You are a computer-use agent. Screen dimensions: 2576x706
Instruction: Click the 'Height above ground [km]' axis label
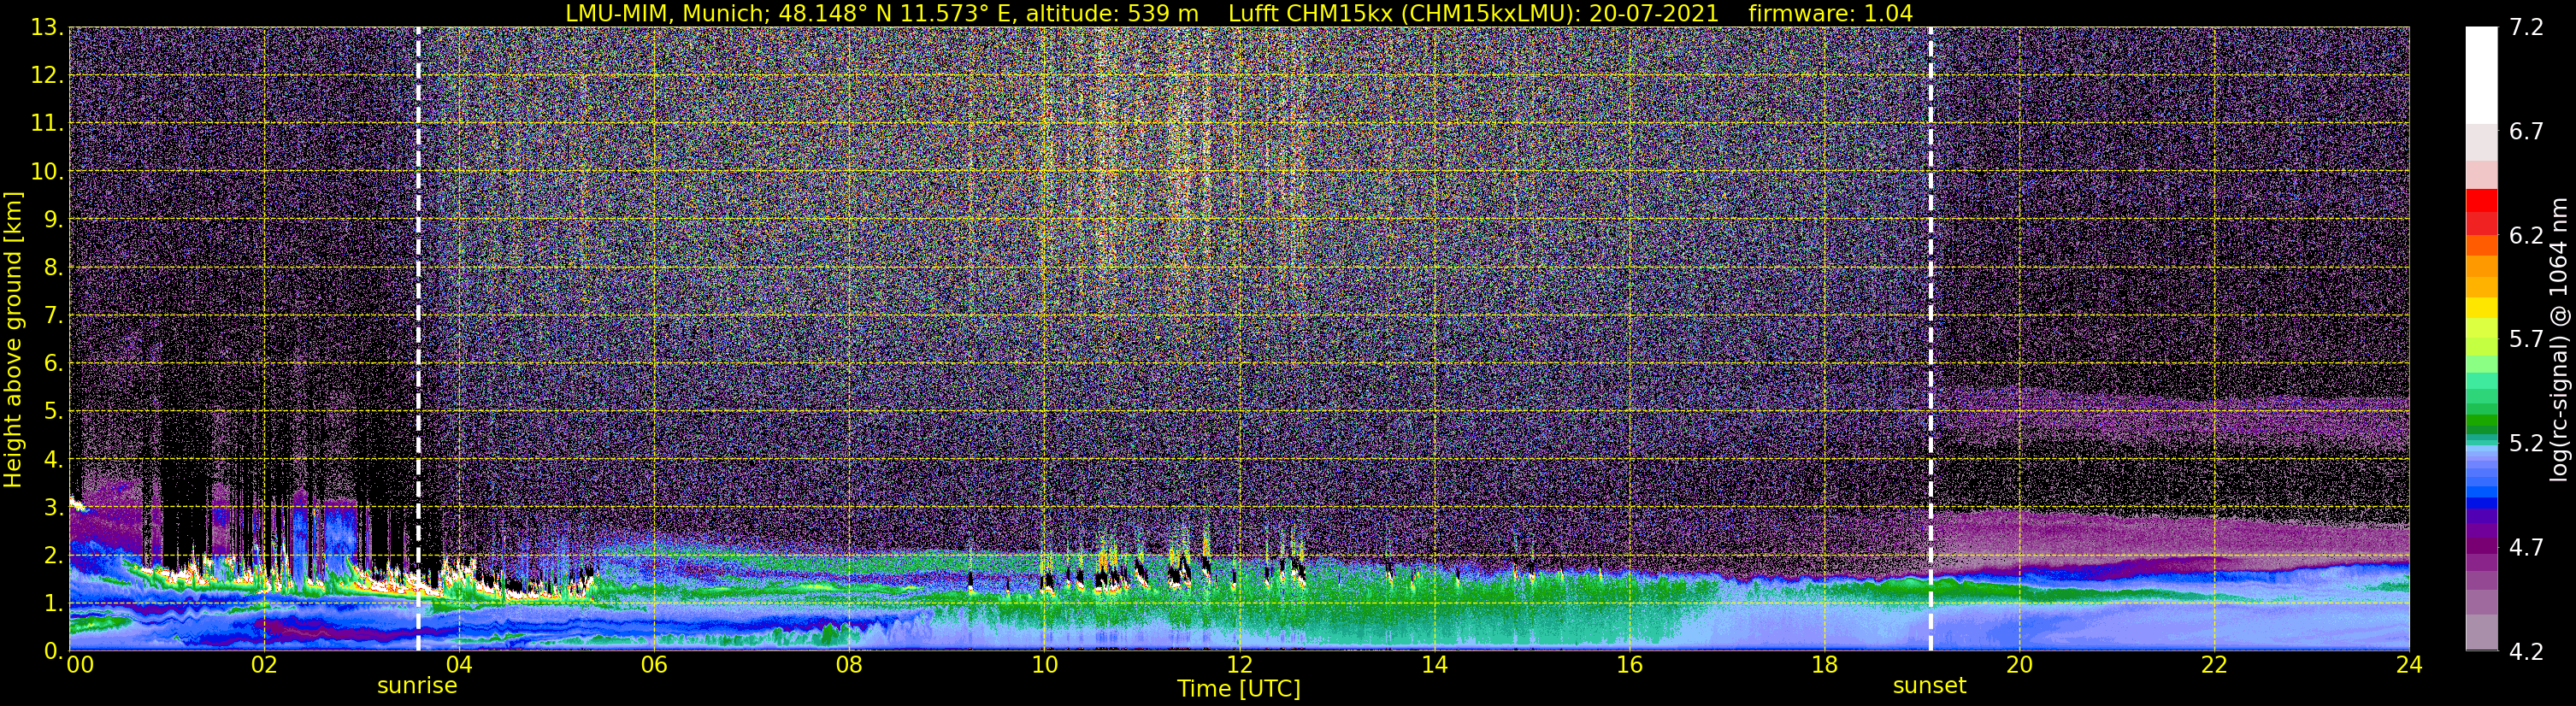(x=13, y=340)
